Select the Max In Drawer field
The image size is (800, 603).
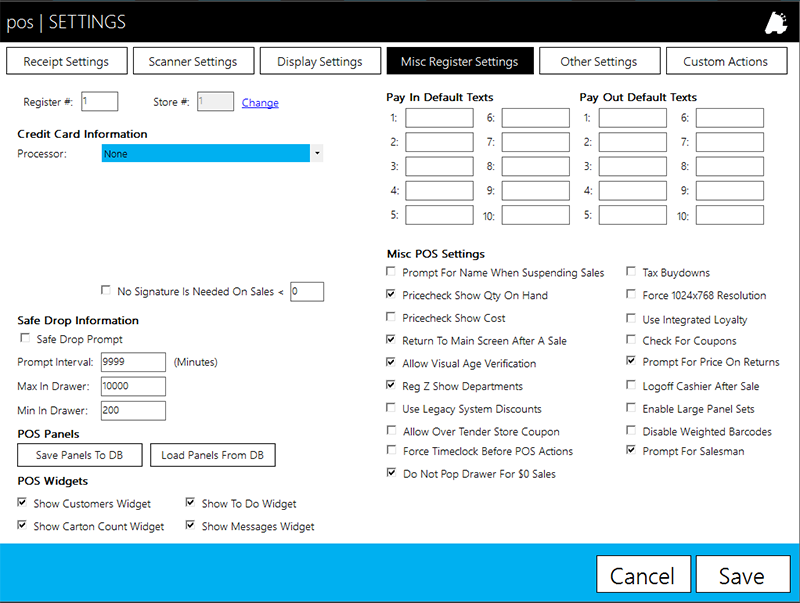[x=133, y=386]
